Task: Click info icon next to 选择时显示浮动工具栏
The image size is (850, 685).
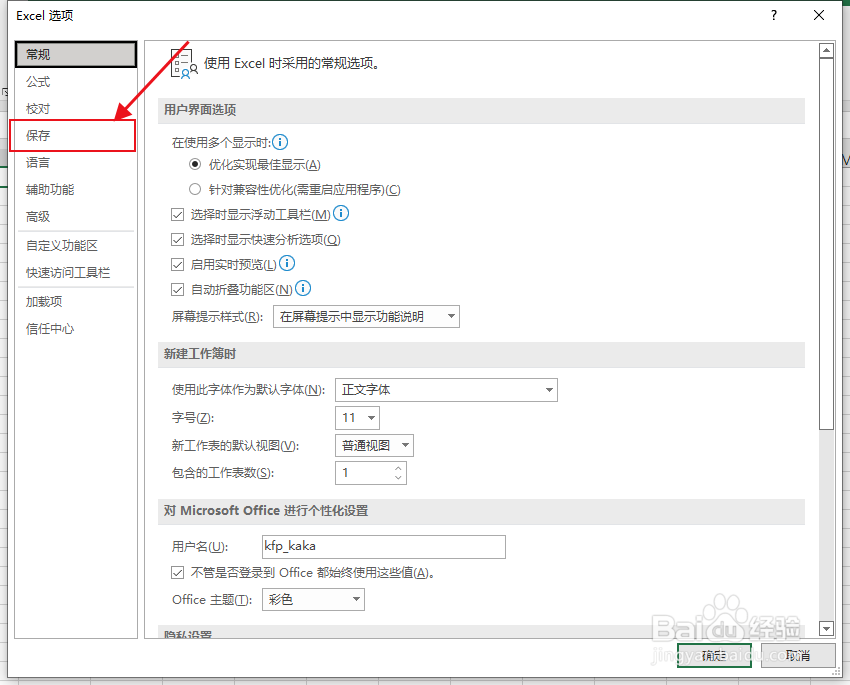Action: coord(340,214)
